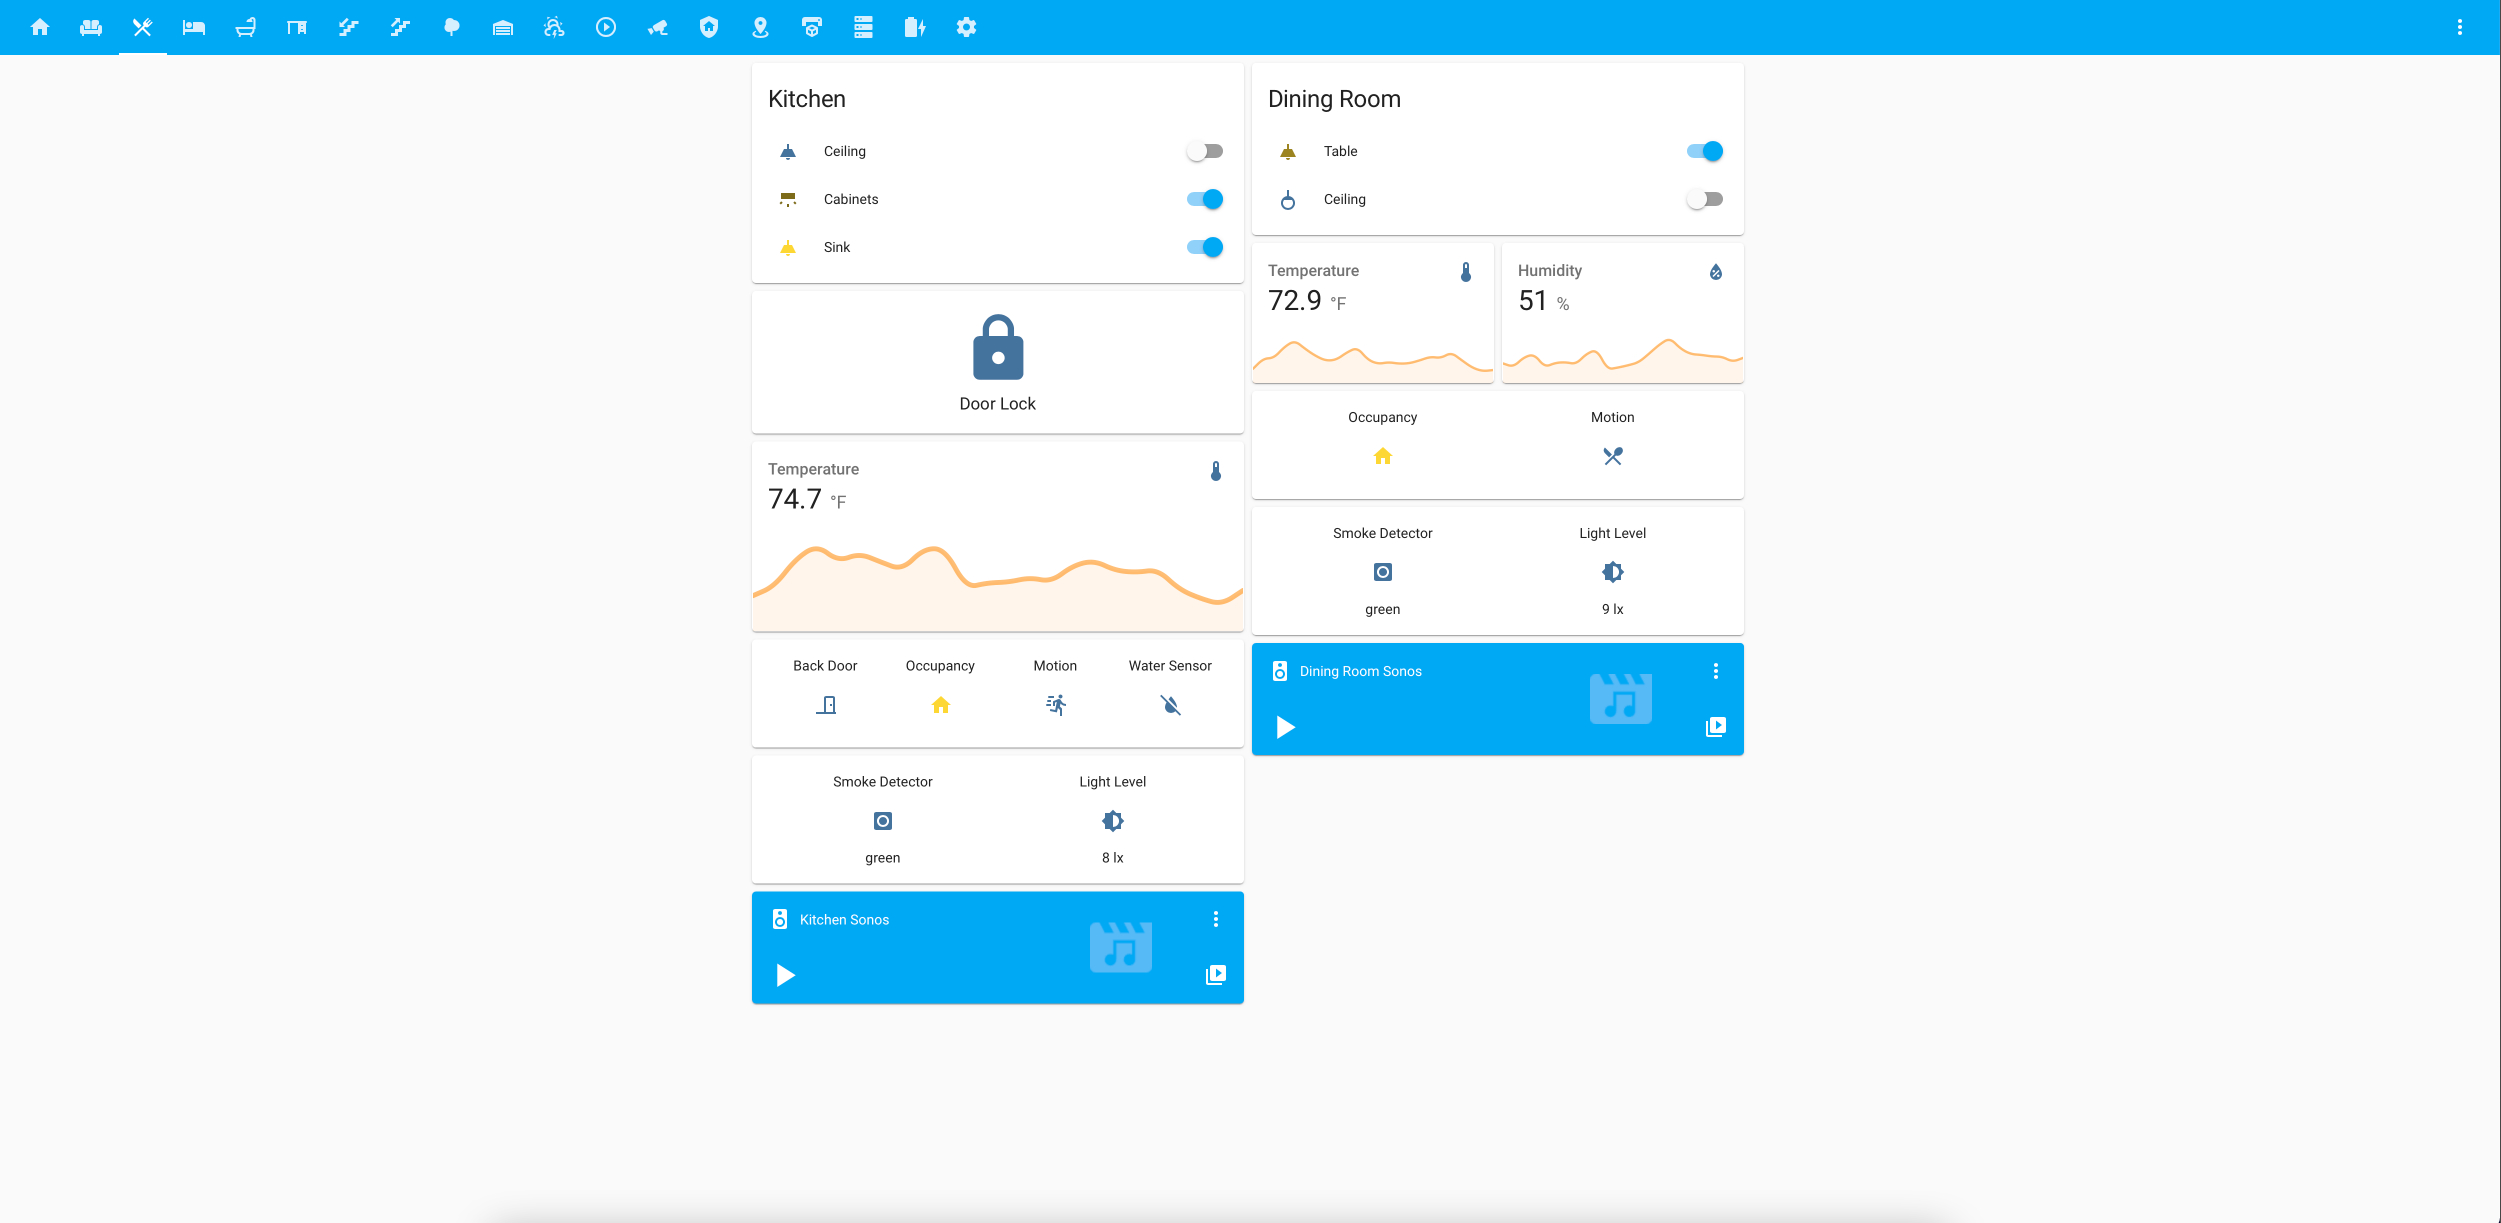
Task: Open the garage tab icon
Action: click(503, 27)
